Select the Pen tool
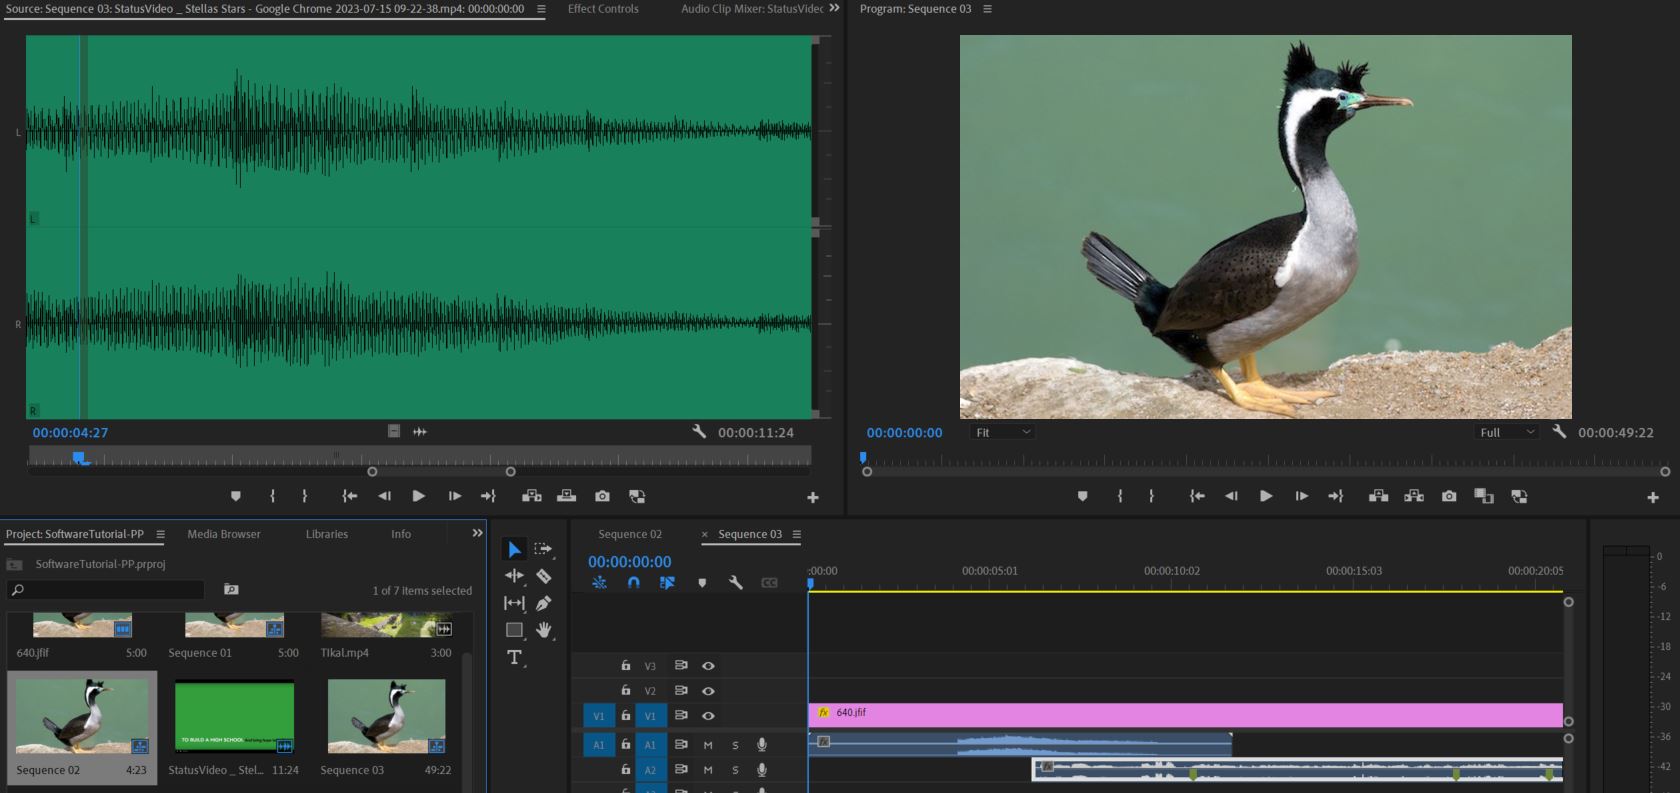The image size is (1680, 793). [543, 603]
